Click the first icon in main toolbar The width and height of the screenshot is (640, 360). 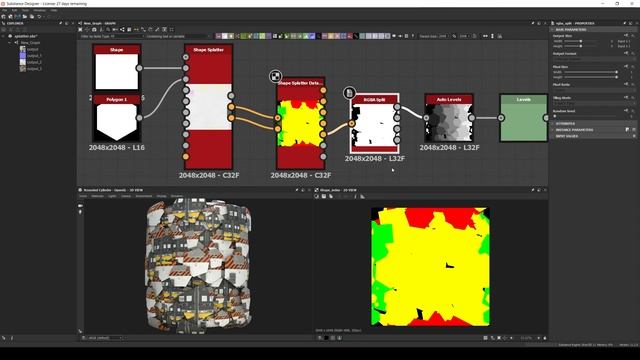[x=4, y=17]
